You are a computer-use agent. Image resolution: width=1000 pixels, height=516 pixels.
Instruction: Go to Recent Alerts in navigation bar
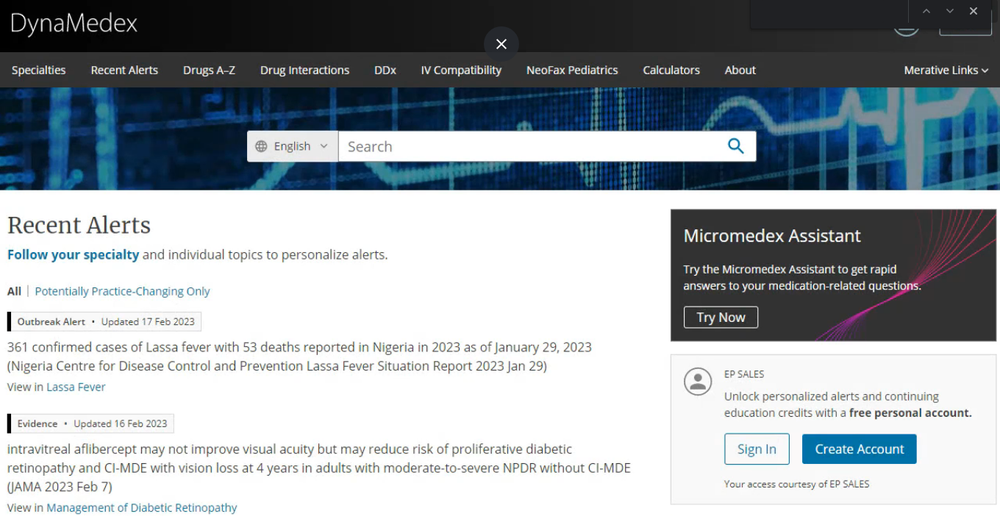pos(124,70)
